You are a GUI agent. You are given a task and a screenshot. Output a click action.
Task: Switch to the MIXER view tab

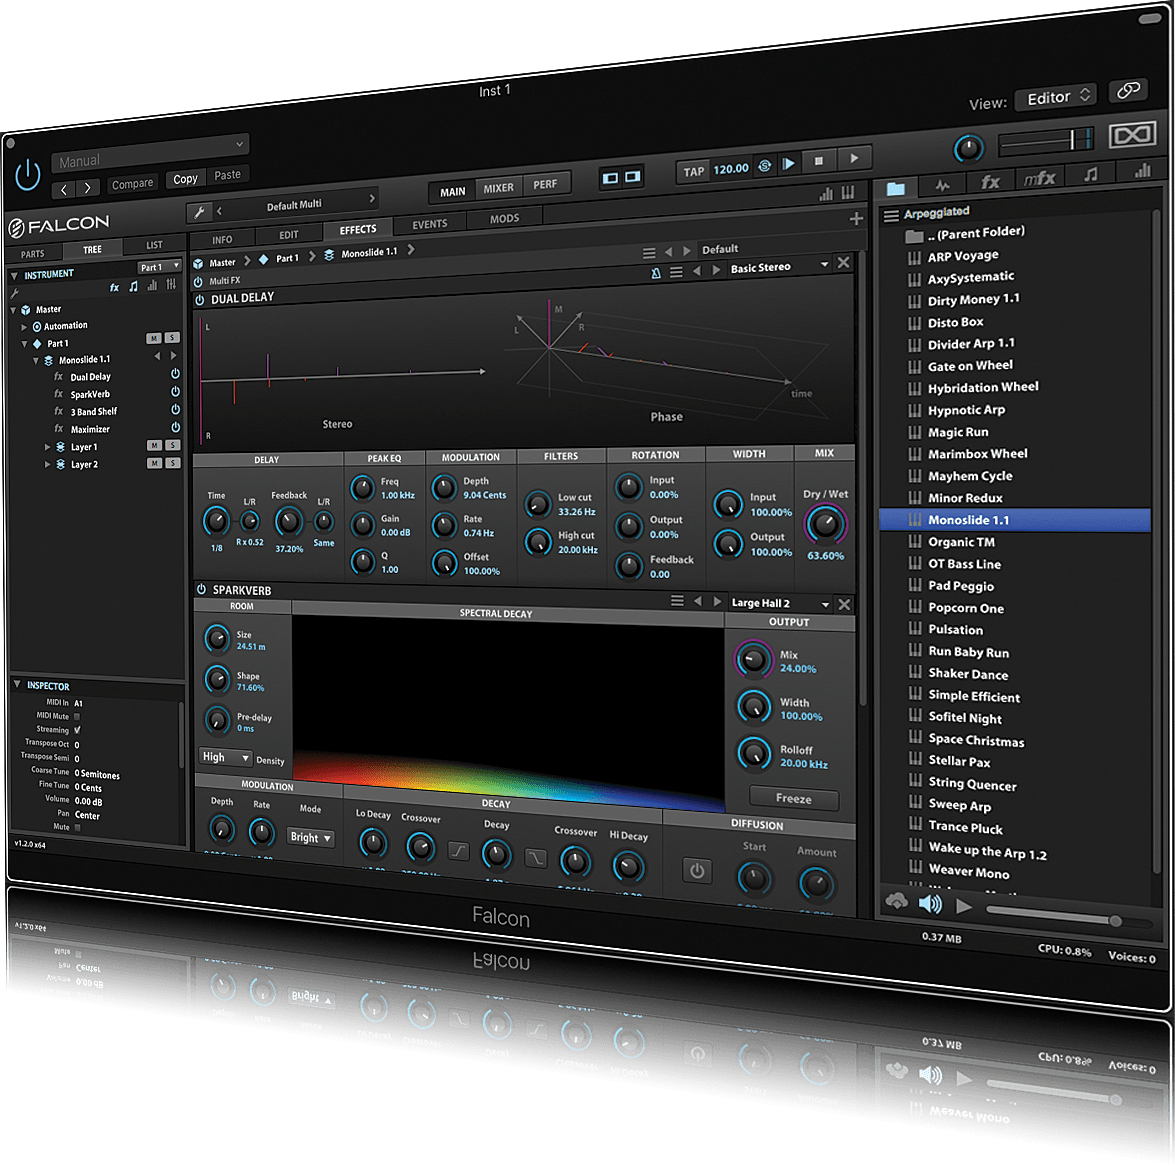point(498,188)
